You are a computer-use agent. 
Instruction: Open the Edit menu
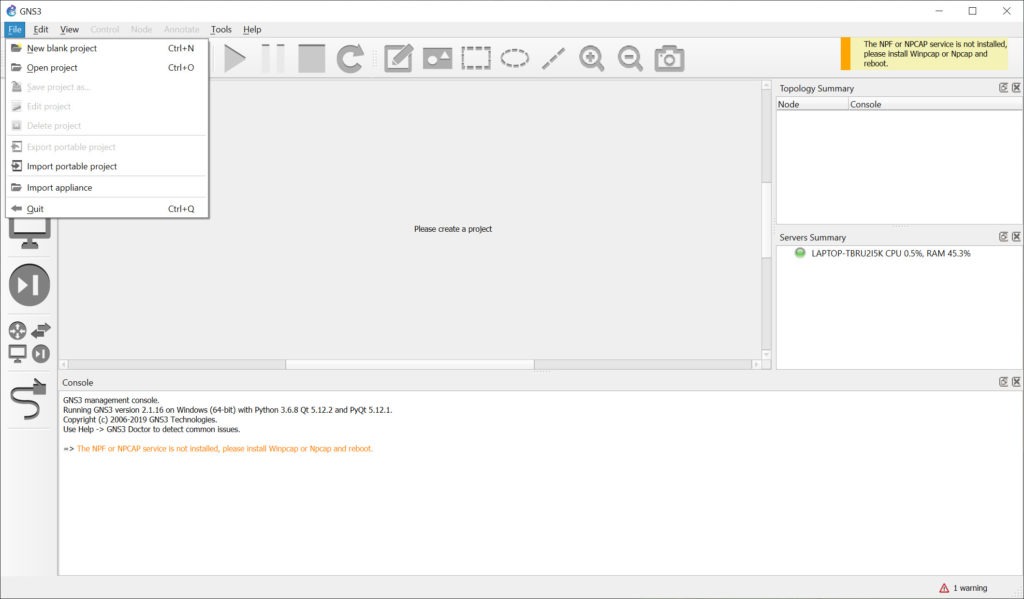pyautogui.click(x=40, y=29)
